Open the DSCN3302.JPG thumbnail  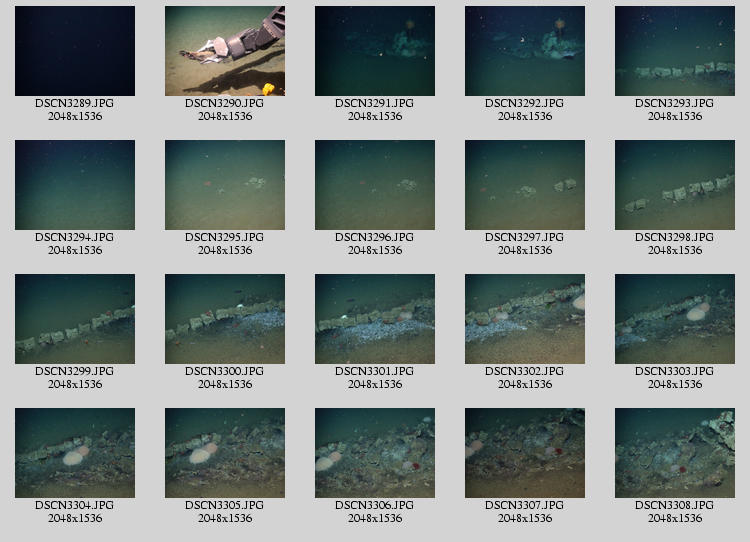pos(525,319)
